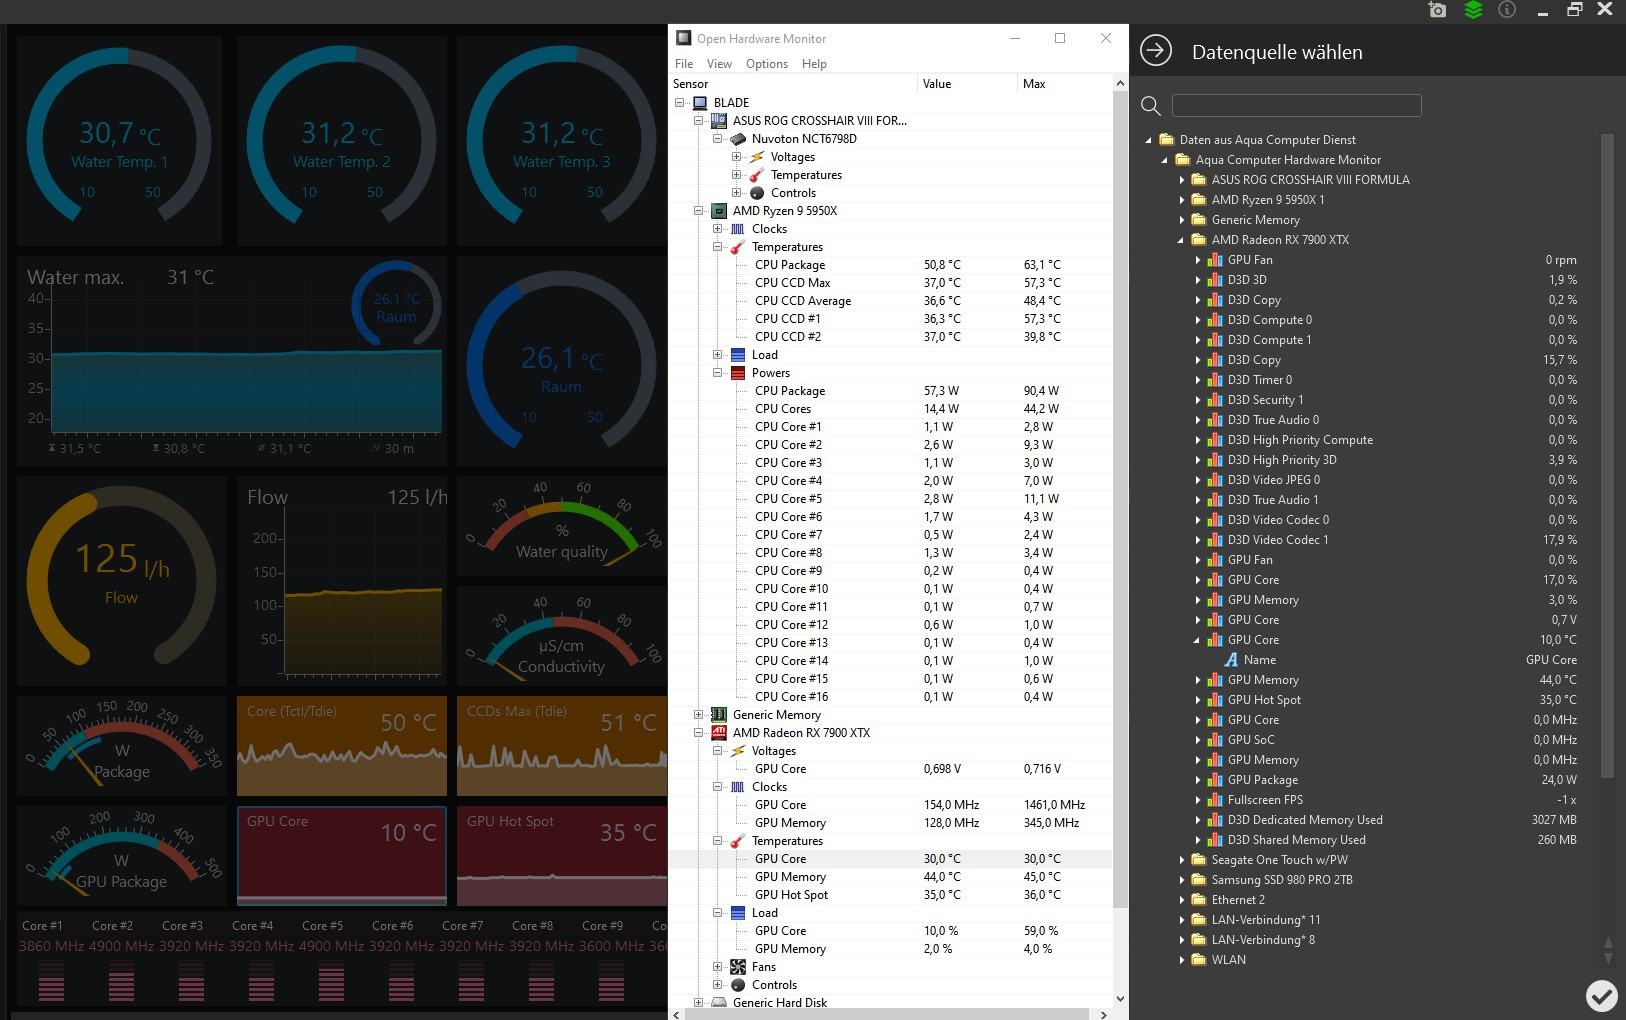
Task: Open the View menu in Open Hardware Monitor
Action: tap(719, 64)
